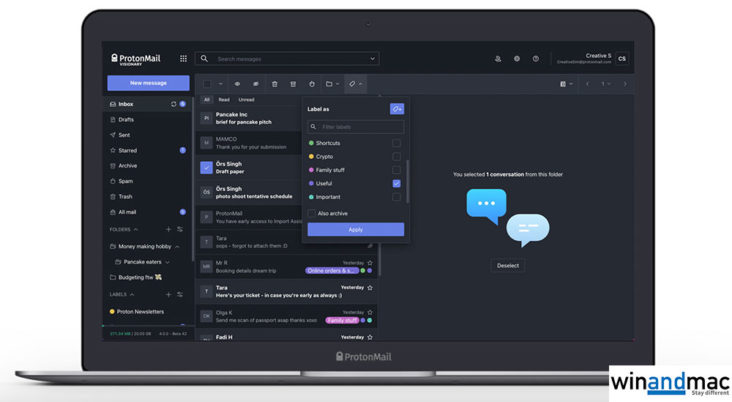
Task: Click the Filter labels input field
Action: (356, 127)
